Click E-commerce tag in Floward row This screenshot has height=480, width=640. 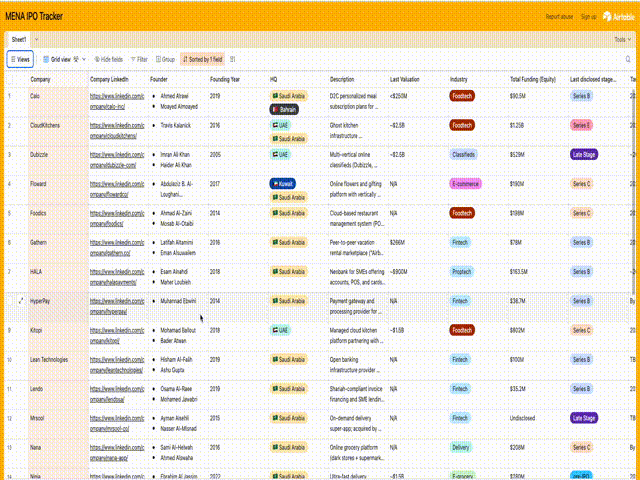465,184
